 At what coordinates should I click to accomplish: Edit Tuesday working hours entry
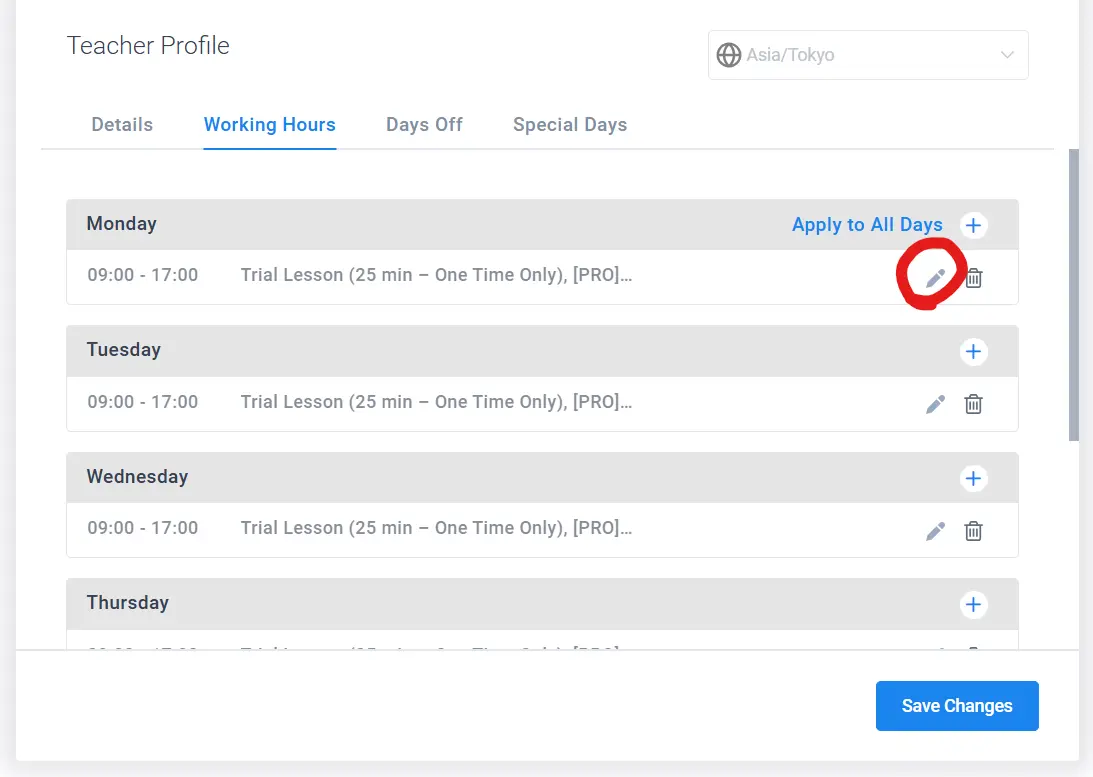point(935,404)
